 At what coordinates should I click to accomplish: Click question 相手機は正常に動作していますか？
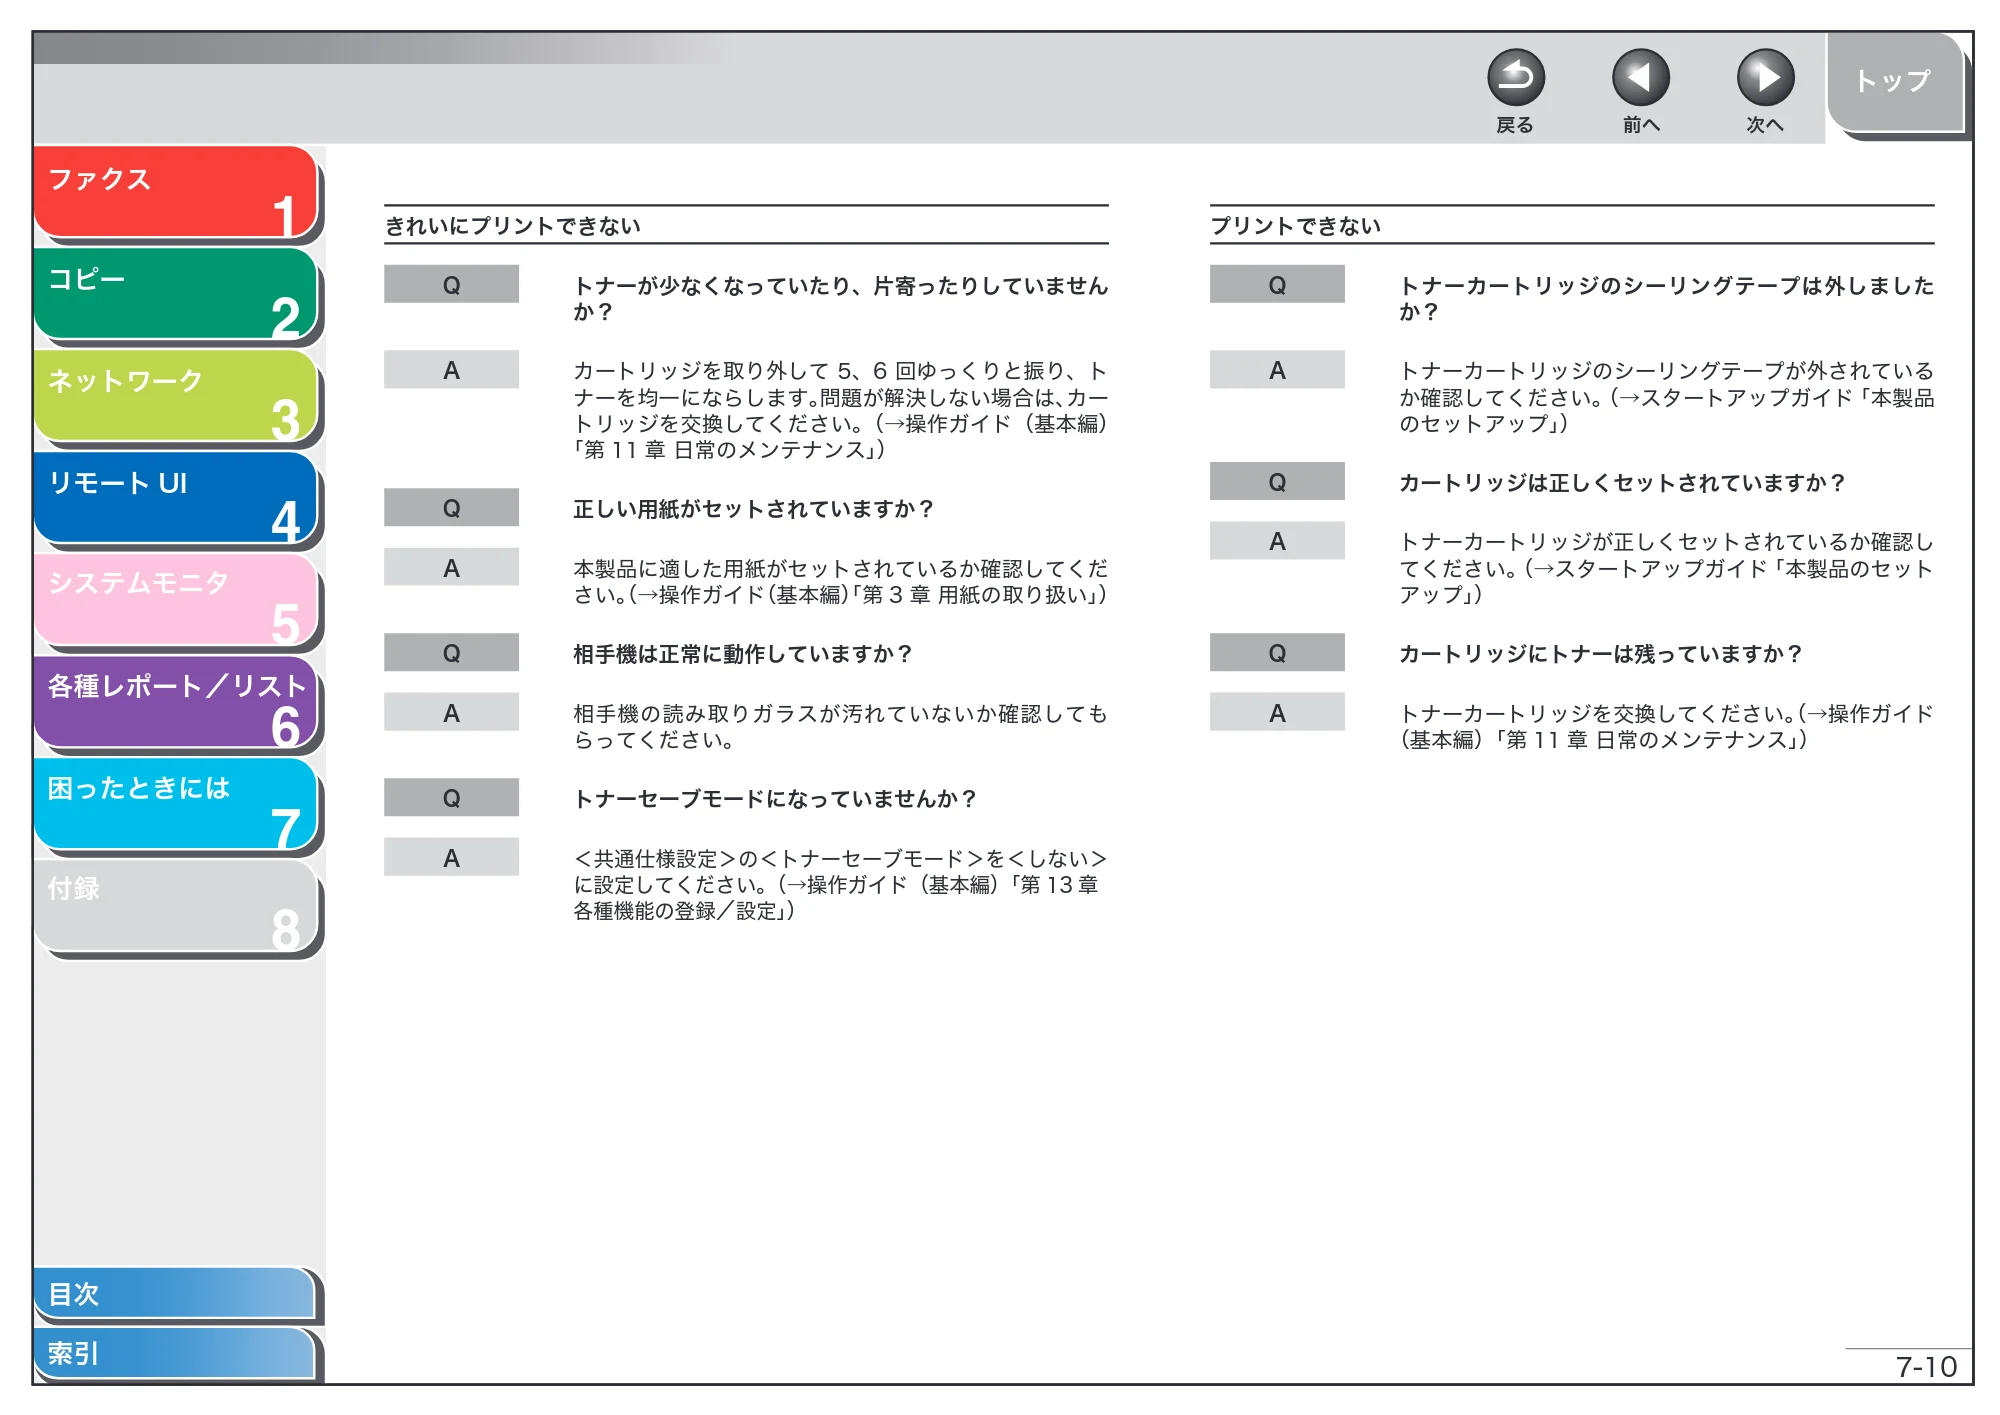(743, 654)
